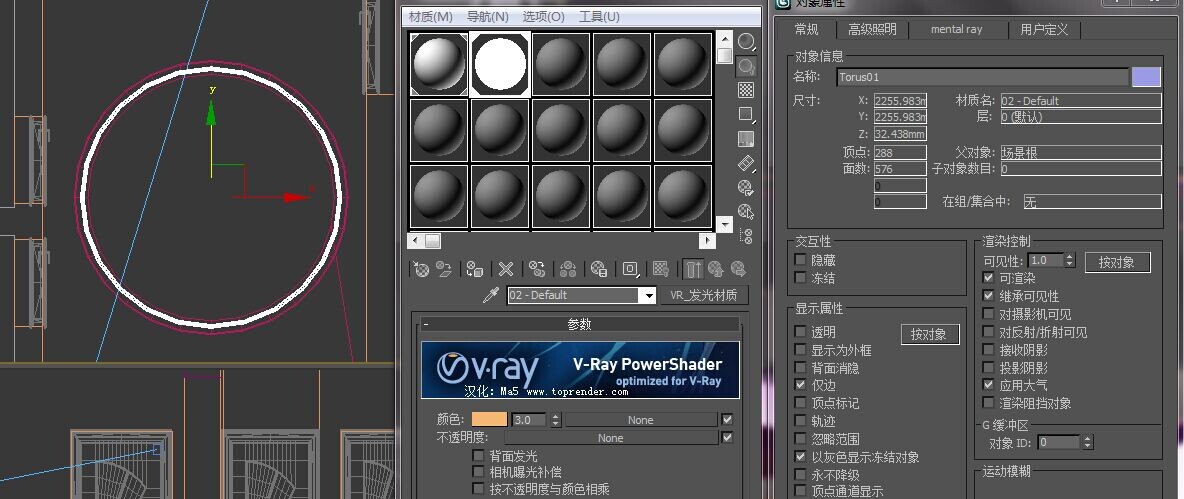Click the orange 颜色 swatch

click(489, 420)
